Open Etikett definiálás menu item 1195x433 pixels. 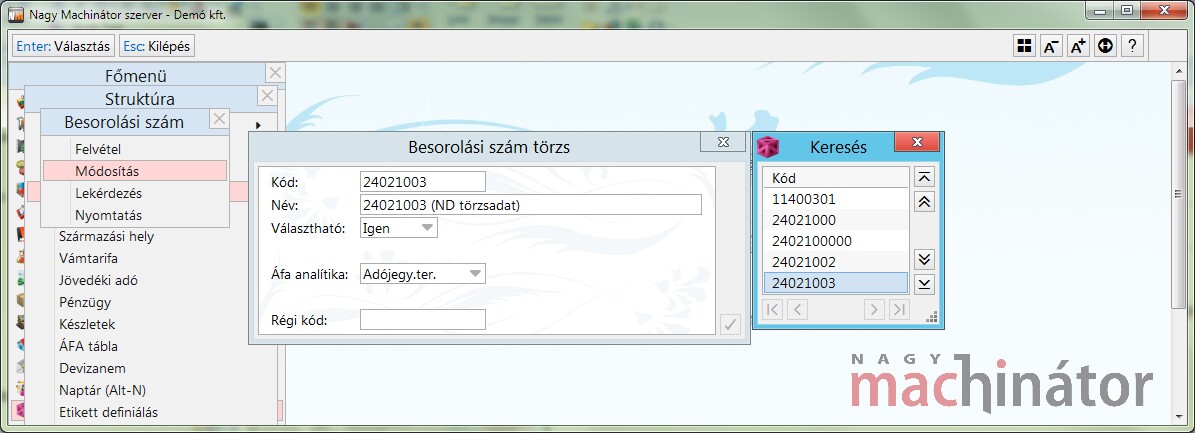coord(108,412)
